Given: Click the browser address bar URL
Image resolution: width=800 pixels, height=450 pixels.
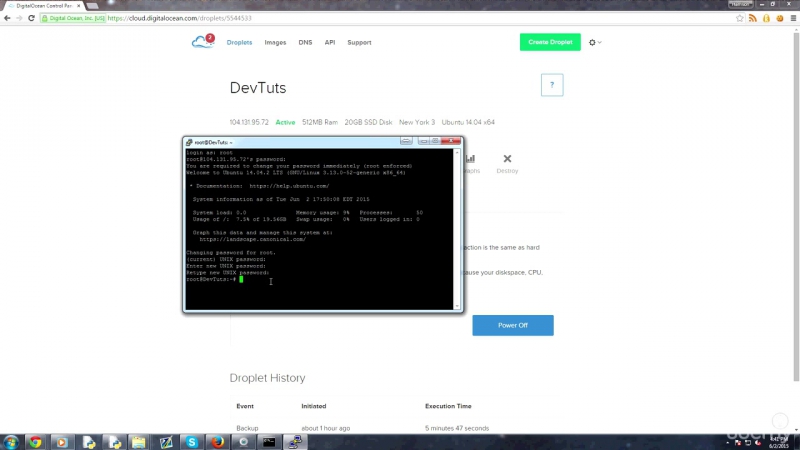Looking at the screenshot, I should pos(180,18).
